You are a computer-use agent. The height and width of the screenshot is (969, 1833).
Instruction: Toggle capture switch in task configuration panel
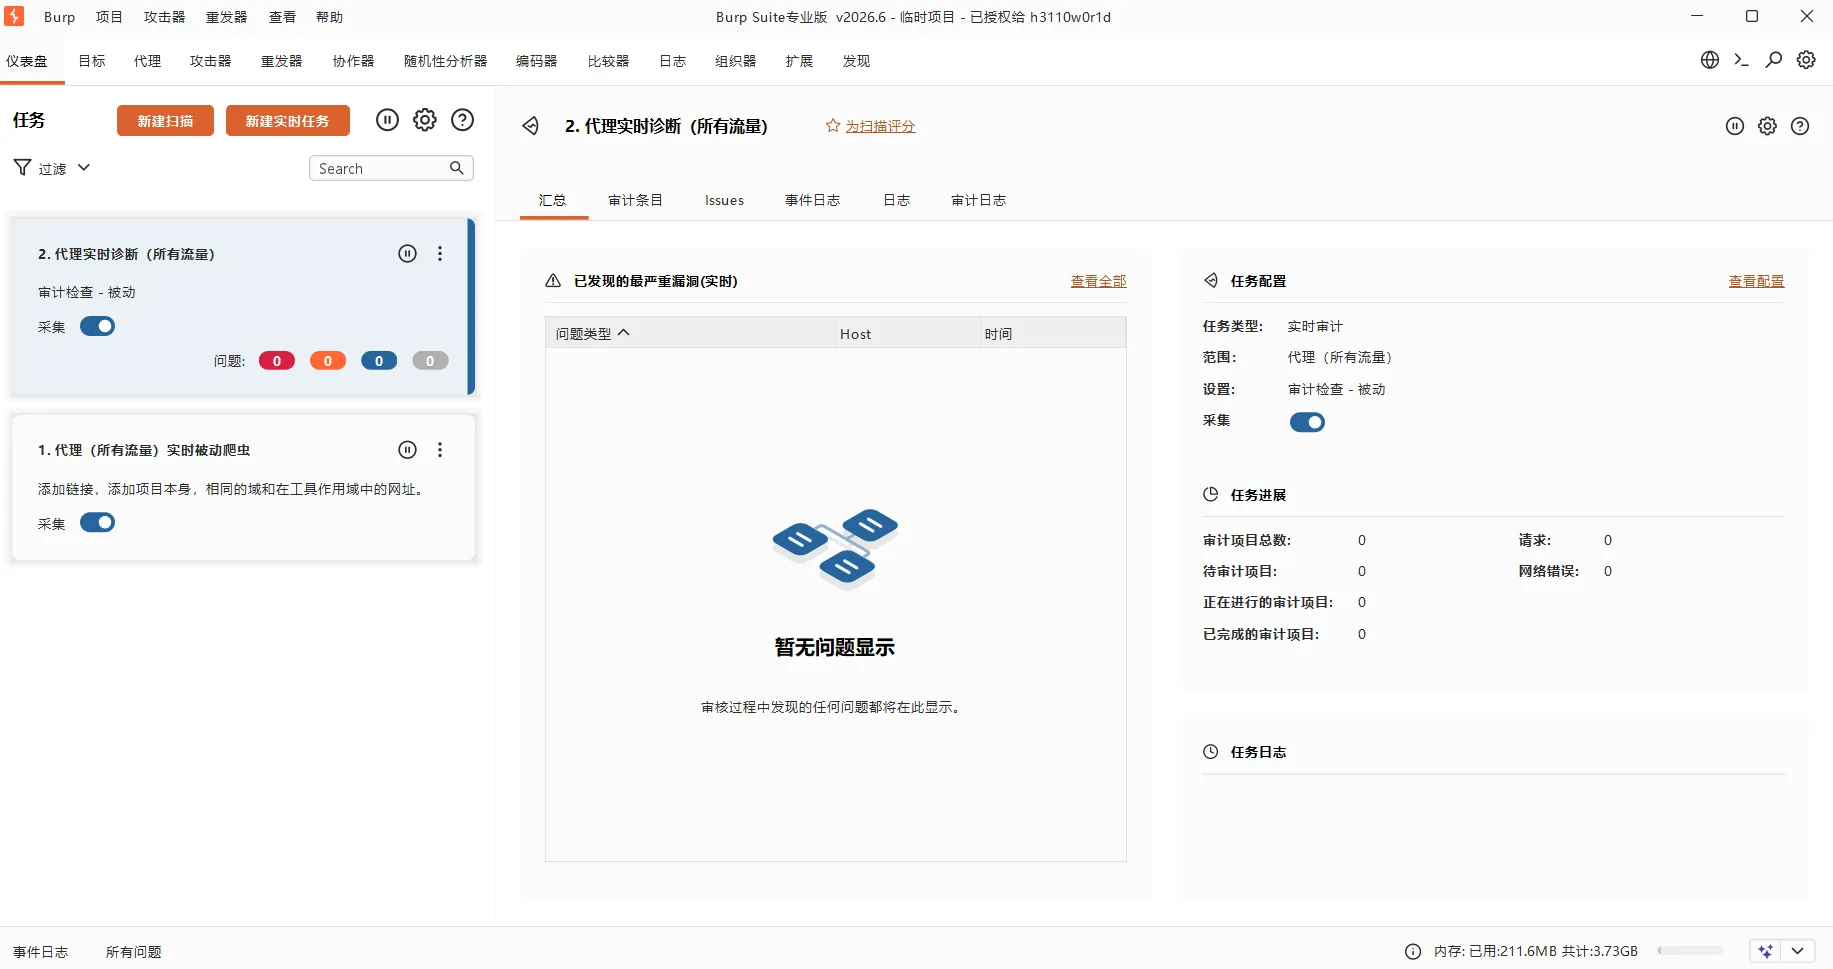1307,422
